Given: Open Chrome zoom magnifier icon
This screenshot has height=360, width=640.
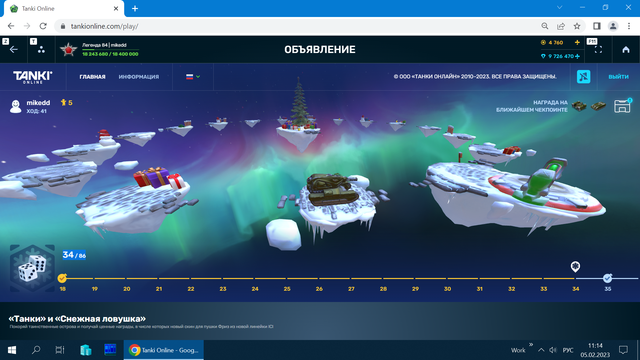Looking at the screenshot, I should (x=544, y=26).
